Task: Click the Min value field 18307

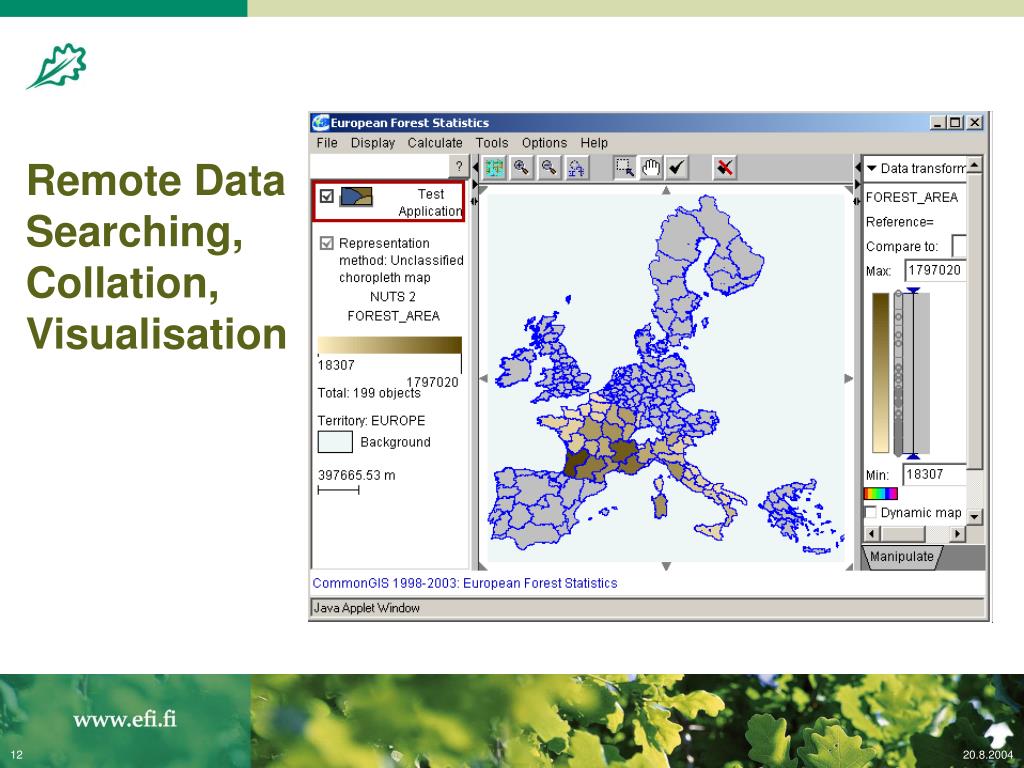Action: [x=935, y=474]
